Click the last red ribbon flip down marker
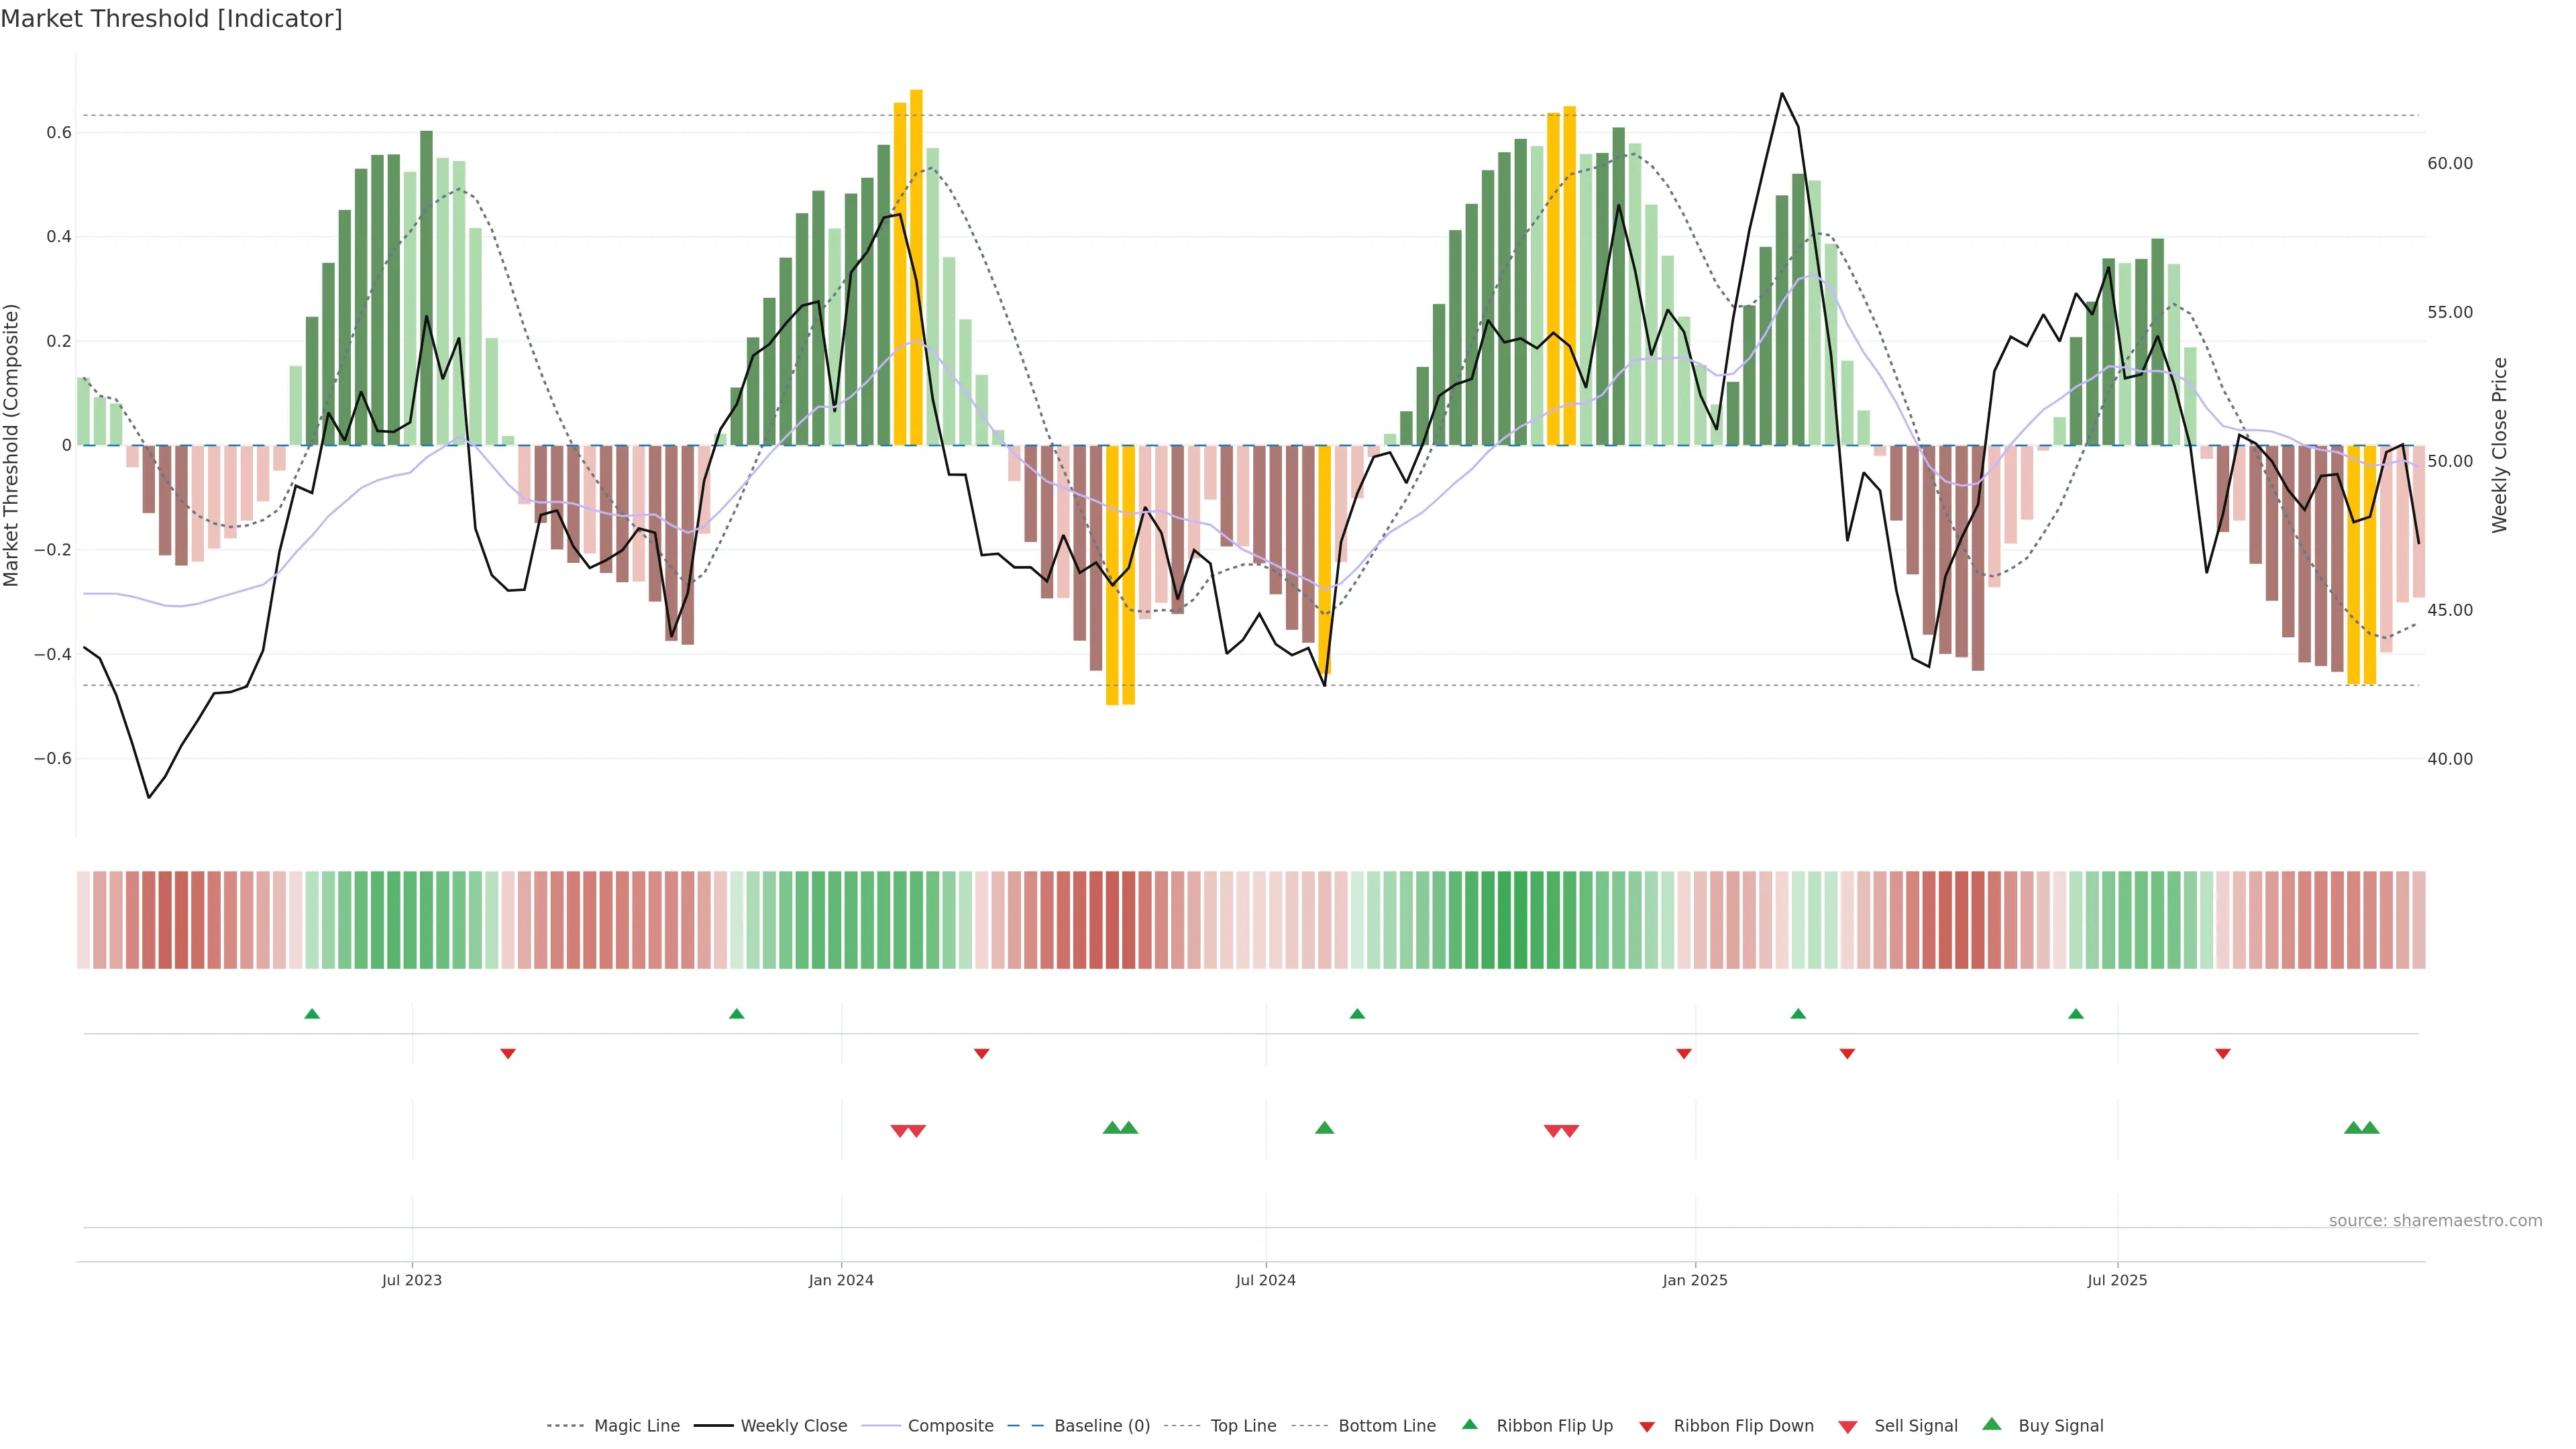The image size is (2576, 1449). [x=2222, y=1054]
